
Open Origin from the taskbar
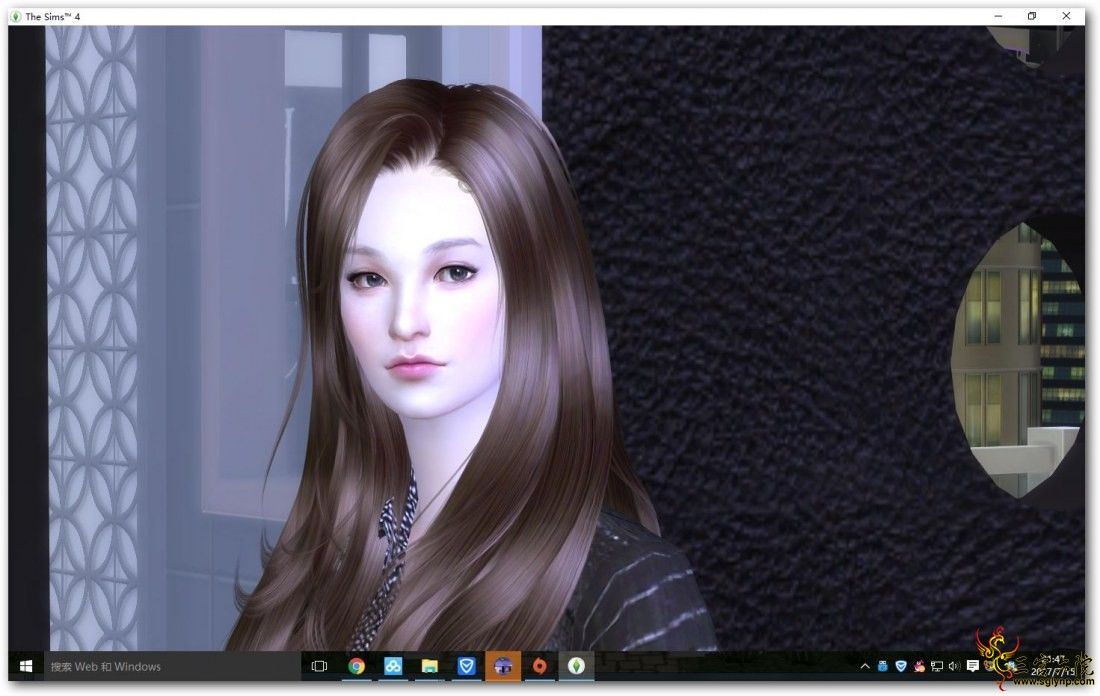coord(539,666)
